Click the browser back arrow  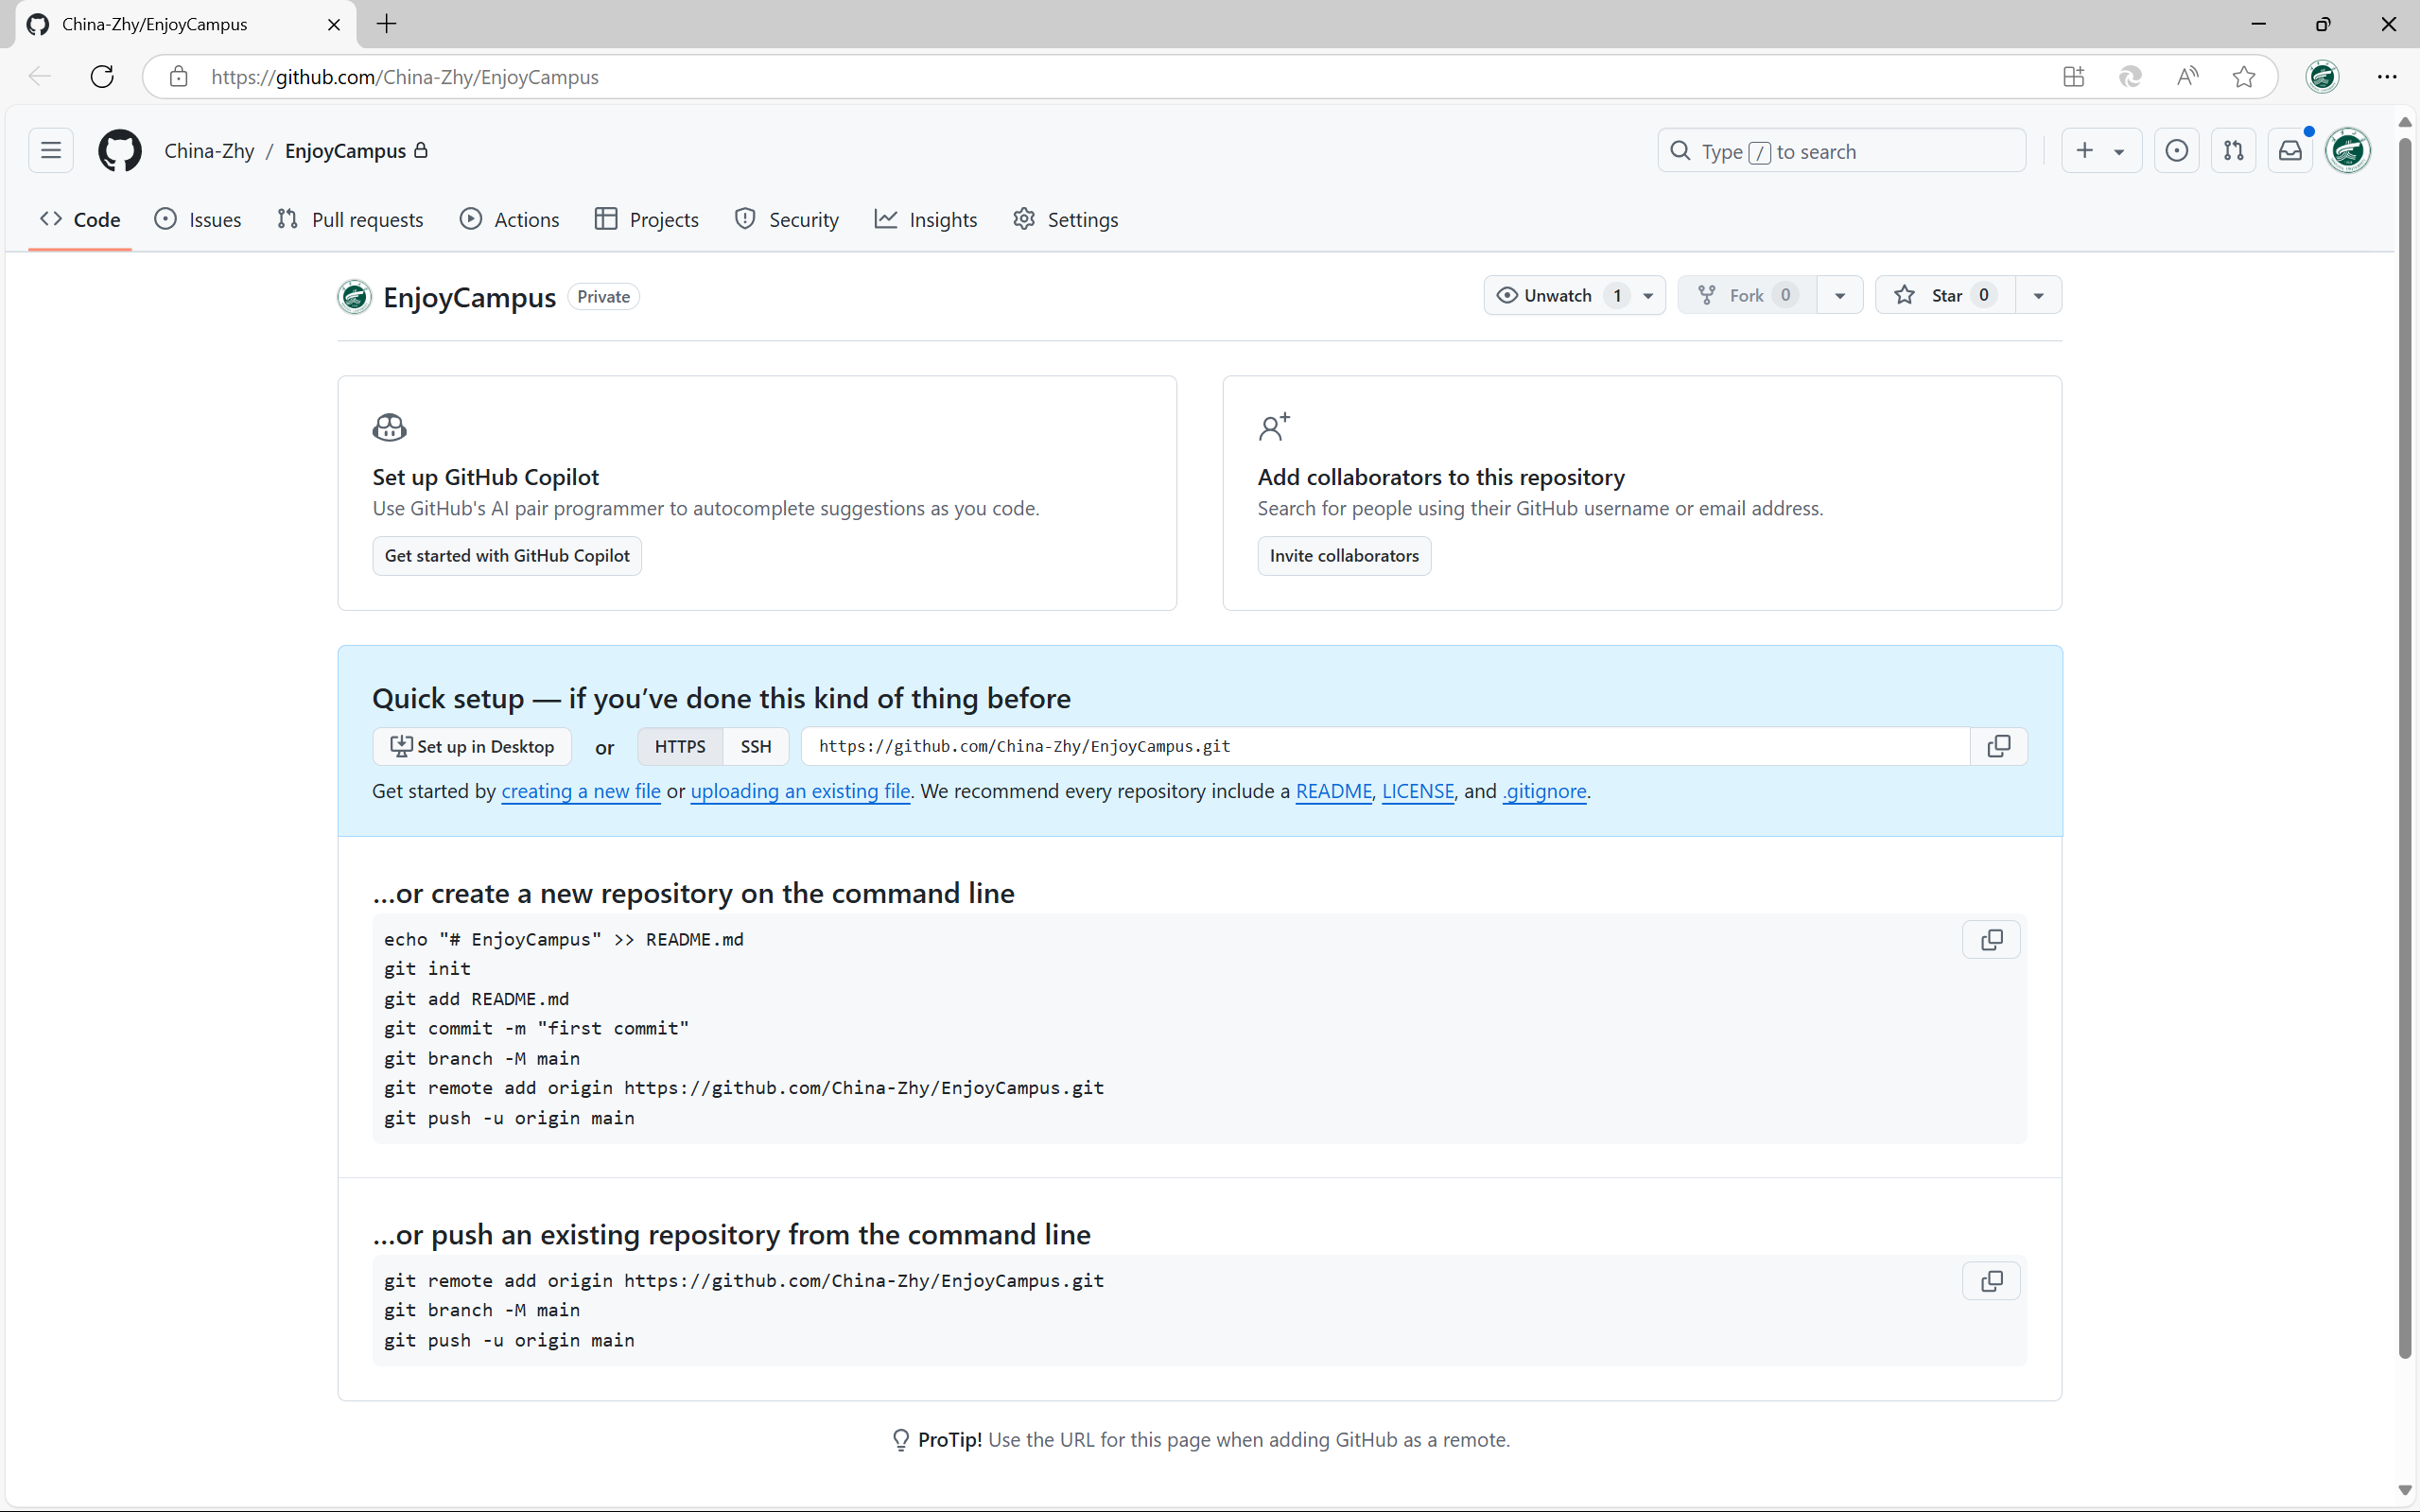(x=40, y=77)
